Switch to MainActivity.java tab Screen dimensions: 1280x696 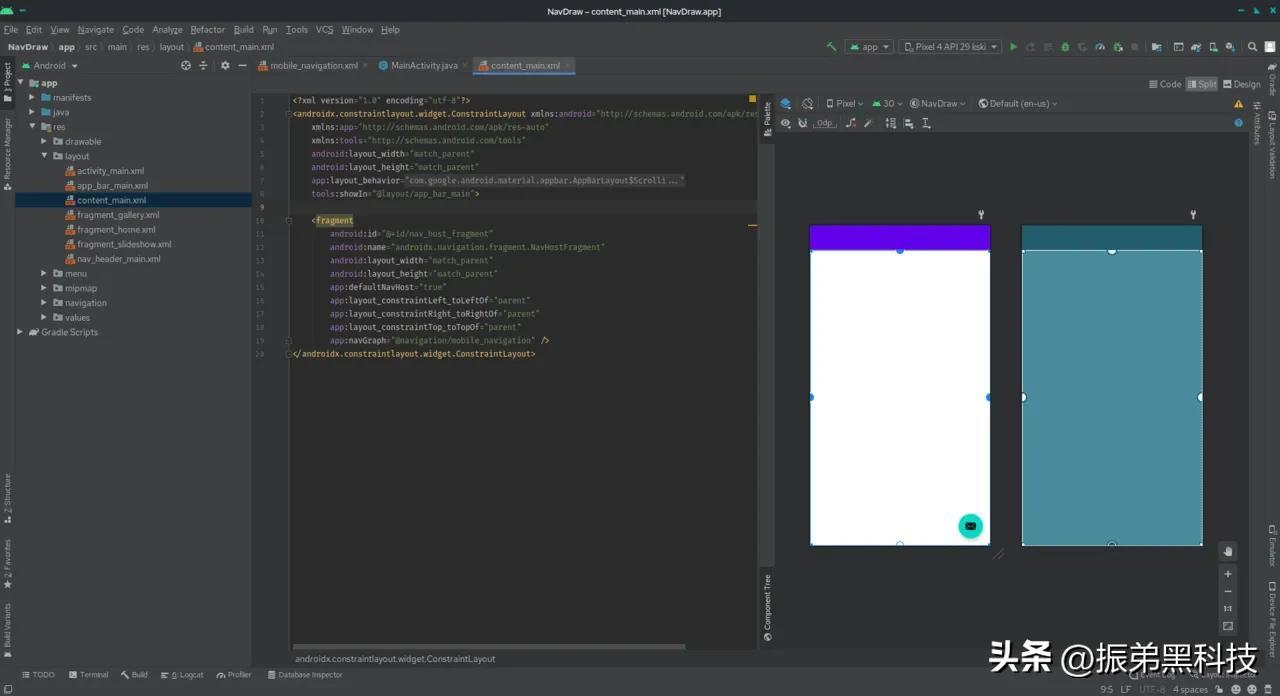click(423, 65)
